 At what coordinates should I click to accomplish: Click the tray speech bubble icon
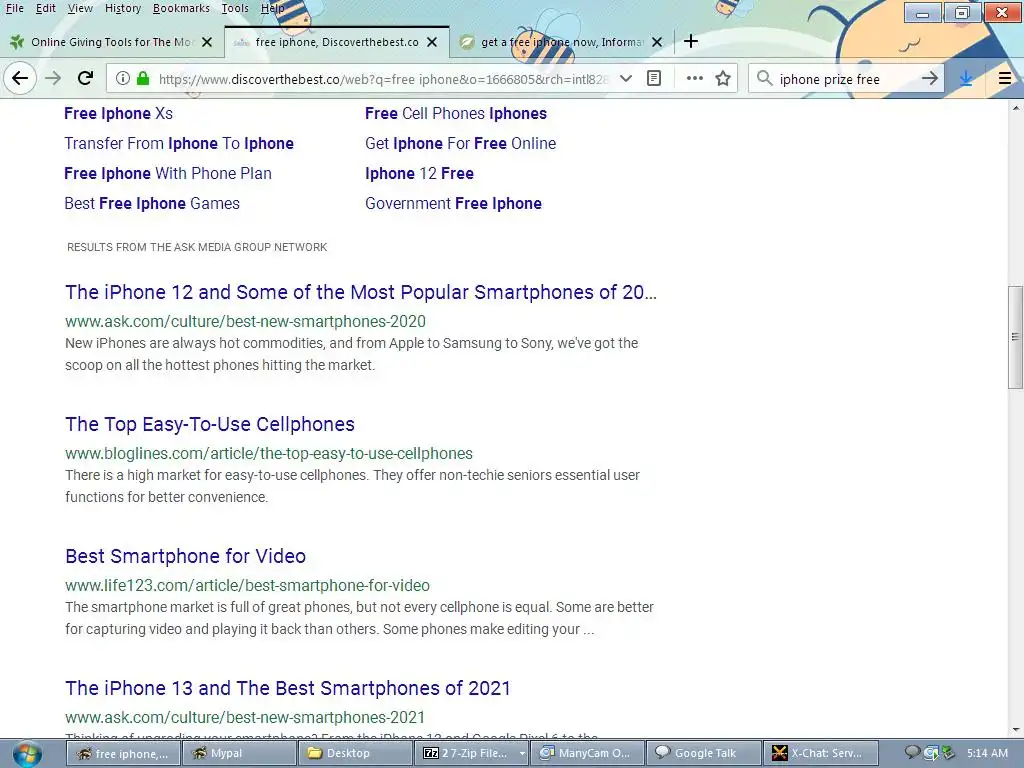click(x=912, y=753)
